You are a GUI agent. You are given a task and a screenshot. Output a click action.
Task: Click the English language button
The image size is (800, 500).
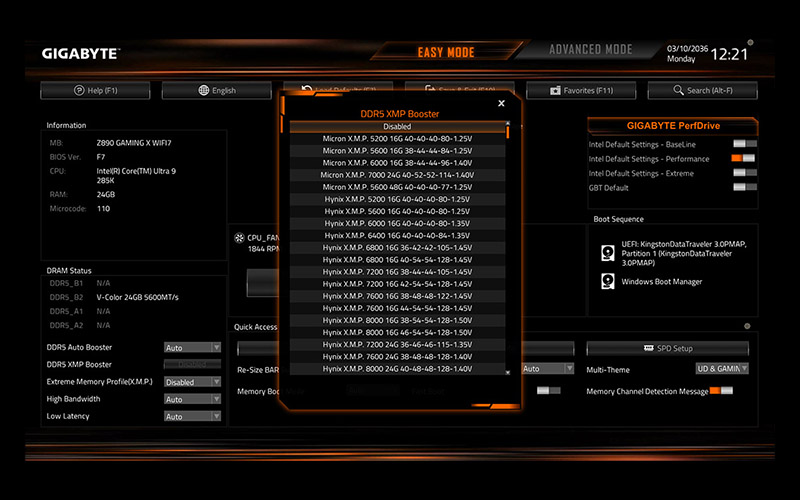[217, 90]
